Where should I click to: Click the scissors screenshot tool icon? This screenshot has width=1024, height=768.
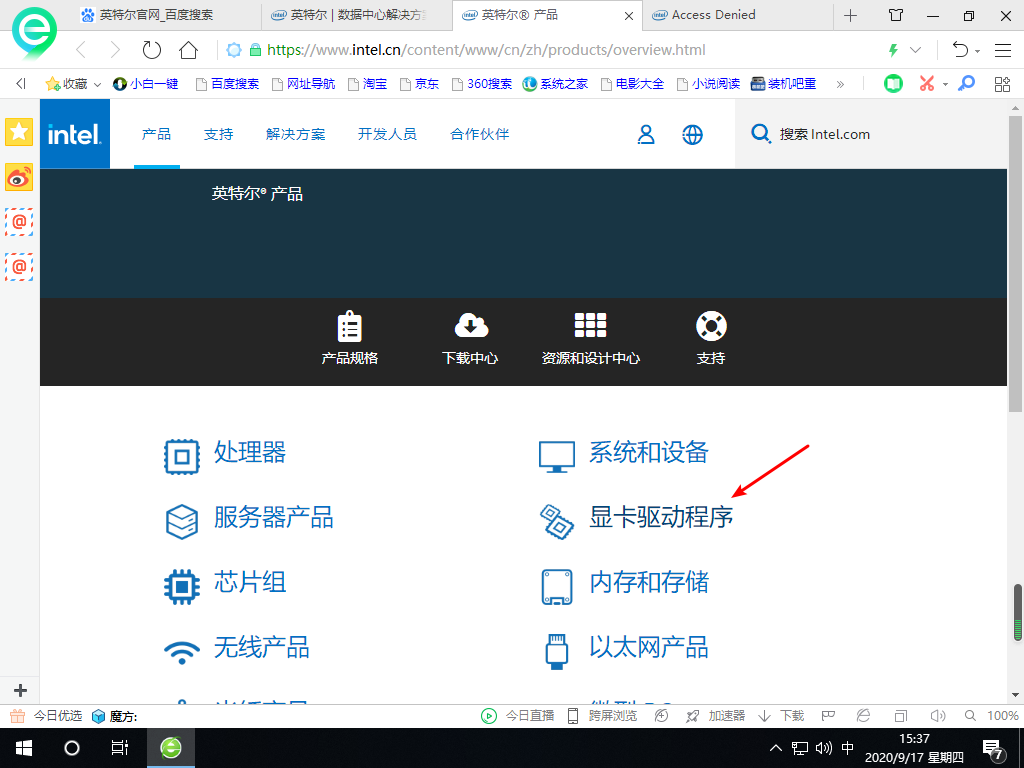927,84
